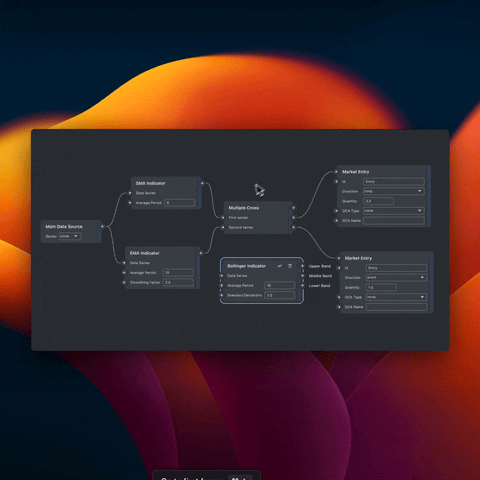
Task: Click Bollinger Data Series input port
Action: click(221, 276)
